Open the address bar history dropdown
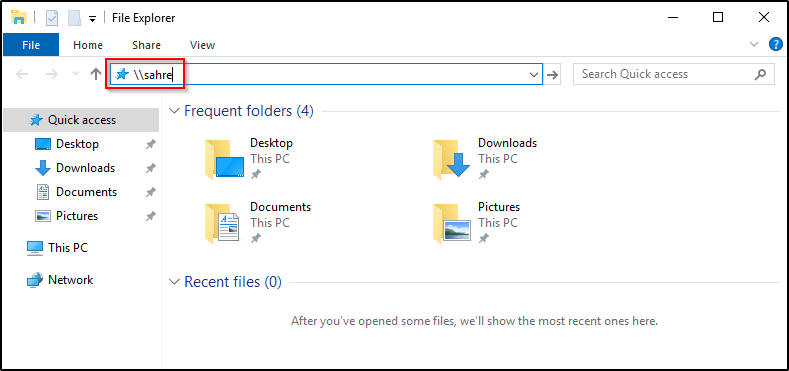 534,75
